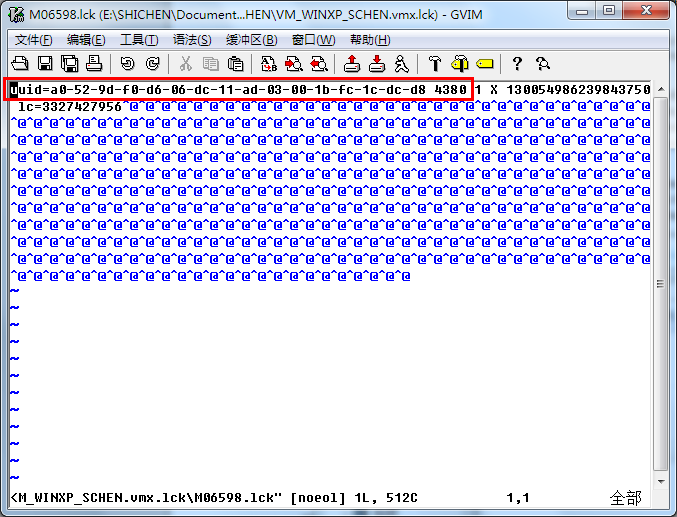Click the Cut scissors icon

186,63
